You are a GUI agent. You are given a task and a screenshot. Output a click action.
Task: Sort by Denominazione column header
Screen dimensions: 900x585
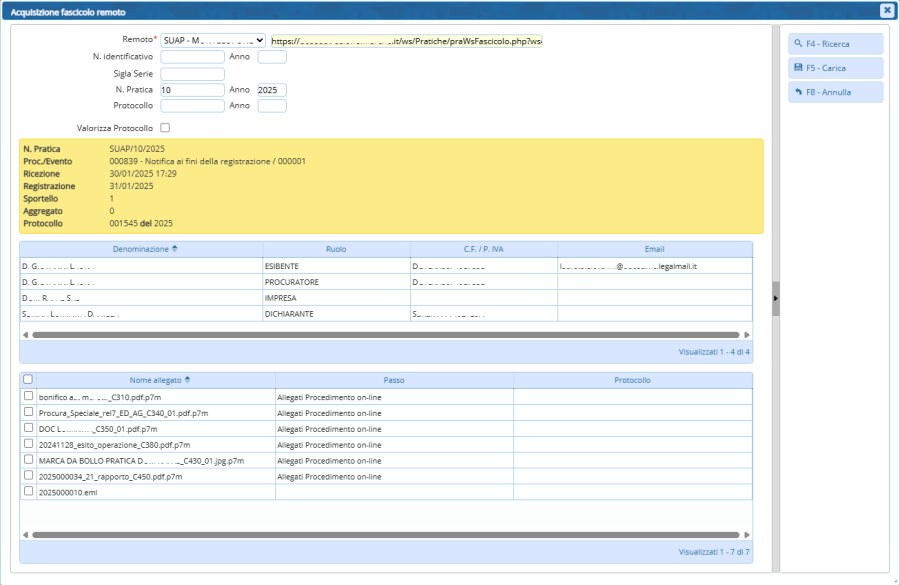(x=141, y=249)
